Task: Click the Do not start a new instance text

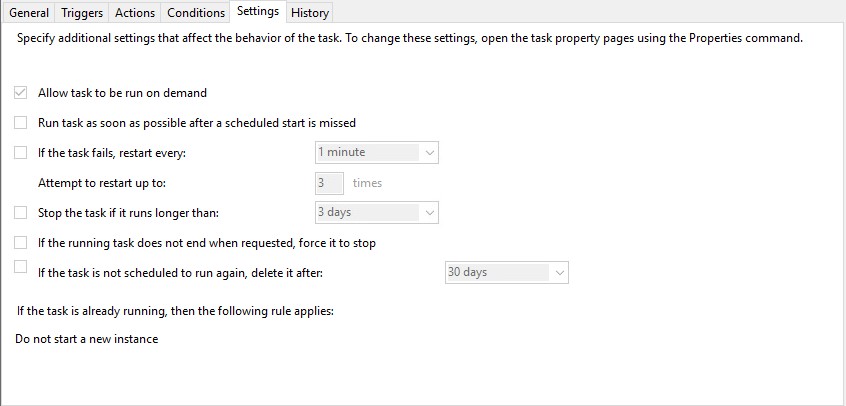Action: (x=87, y=339)
